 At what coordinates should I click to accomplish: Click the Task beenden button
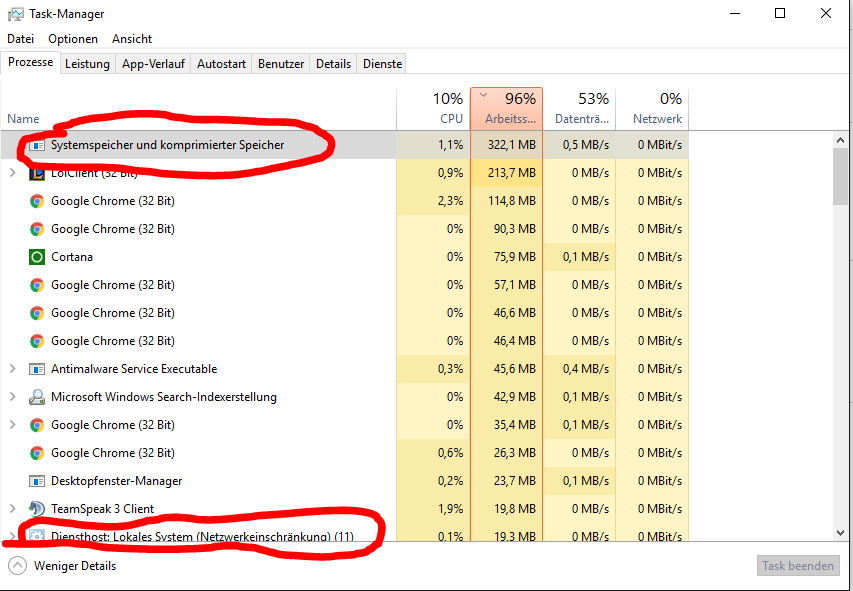[x=798, y=566]
